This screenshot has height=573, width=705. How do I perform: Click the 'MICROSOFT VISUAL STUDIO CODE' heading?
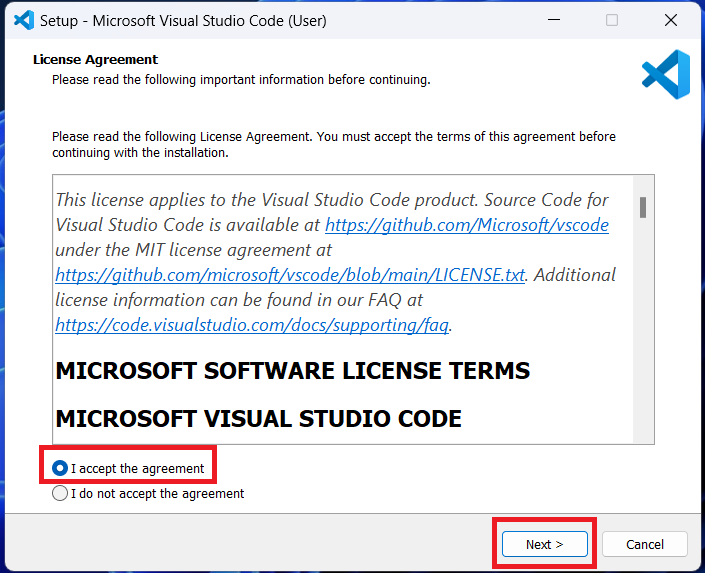point(258,418)
